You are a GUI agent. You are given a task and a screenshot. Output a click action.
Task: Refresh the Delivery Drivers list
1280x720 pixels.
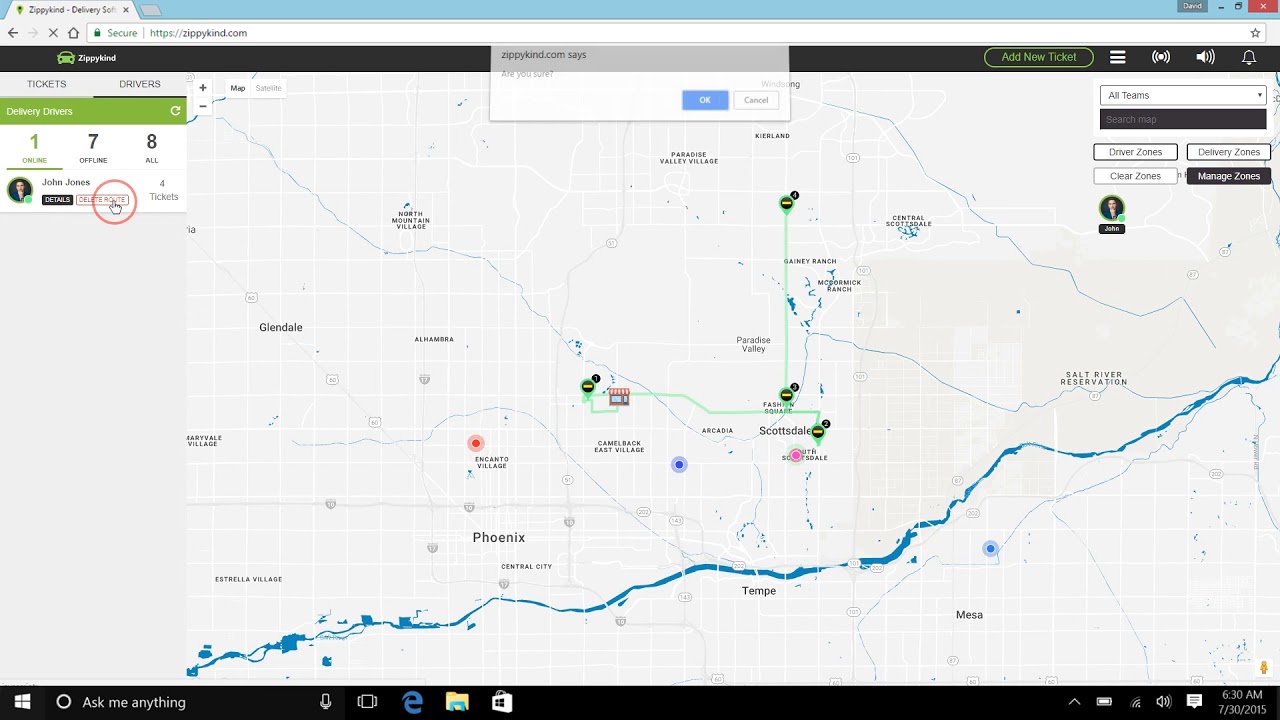[175, 111]
